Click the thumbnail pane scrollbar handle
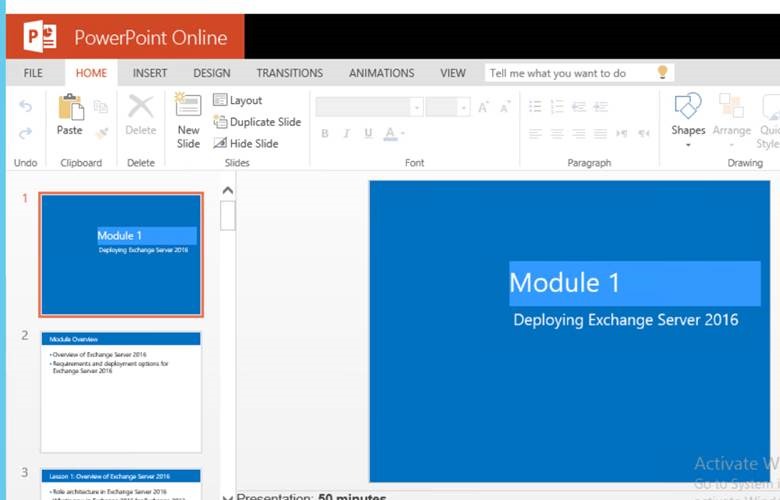The width and height of the screenshot is (780, 500). coord(227,215)
